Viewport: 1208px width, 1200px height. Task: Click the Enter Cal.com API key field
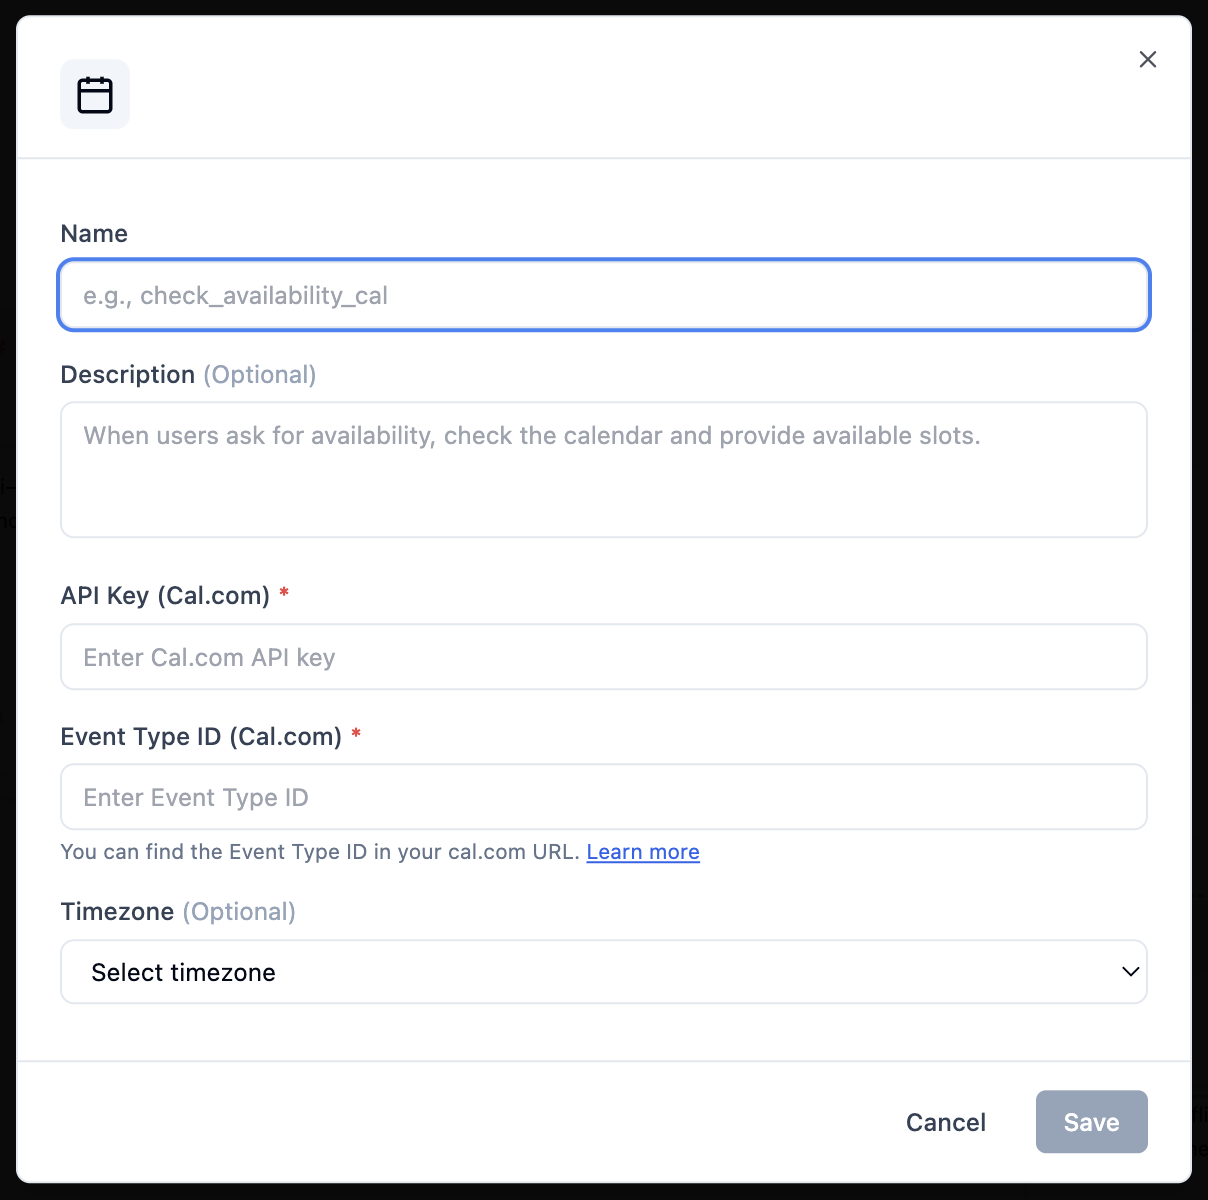[604, 657]
